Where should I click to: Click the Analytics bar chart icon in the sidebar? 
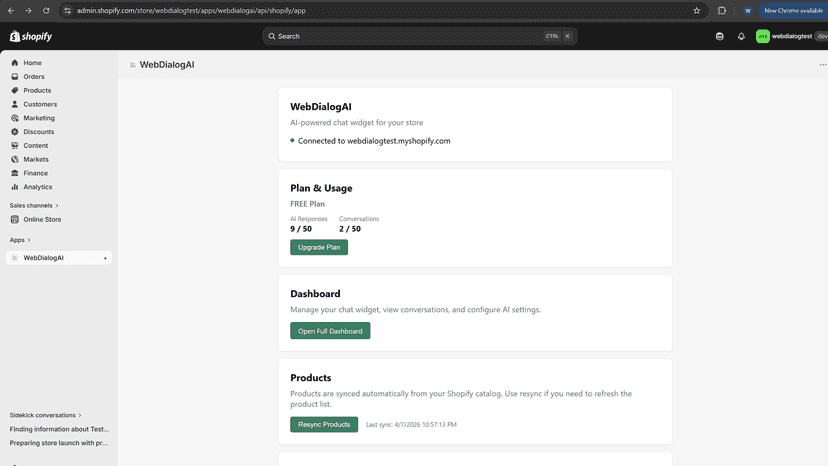coord(15,187)
